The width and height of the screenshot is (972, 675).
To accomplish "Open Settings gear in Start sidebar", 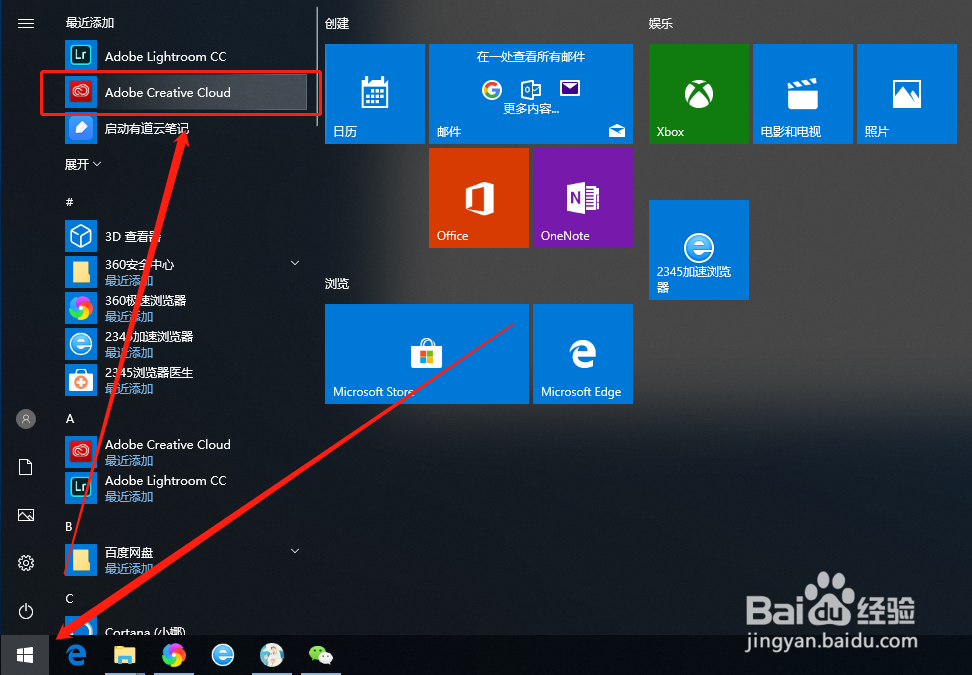I will tap(25, 563).
